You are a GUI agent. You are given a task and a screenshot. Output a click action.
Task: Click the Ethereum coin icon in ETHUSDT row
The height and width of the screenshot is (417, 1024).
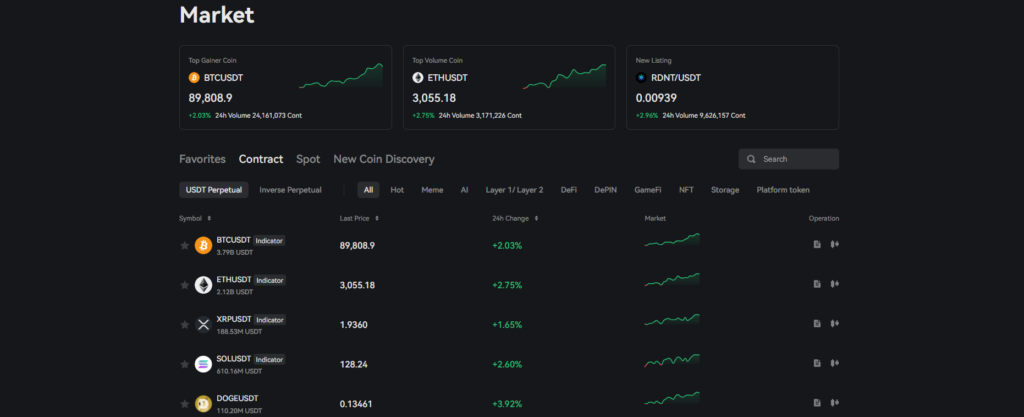203,285
